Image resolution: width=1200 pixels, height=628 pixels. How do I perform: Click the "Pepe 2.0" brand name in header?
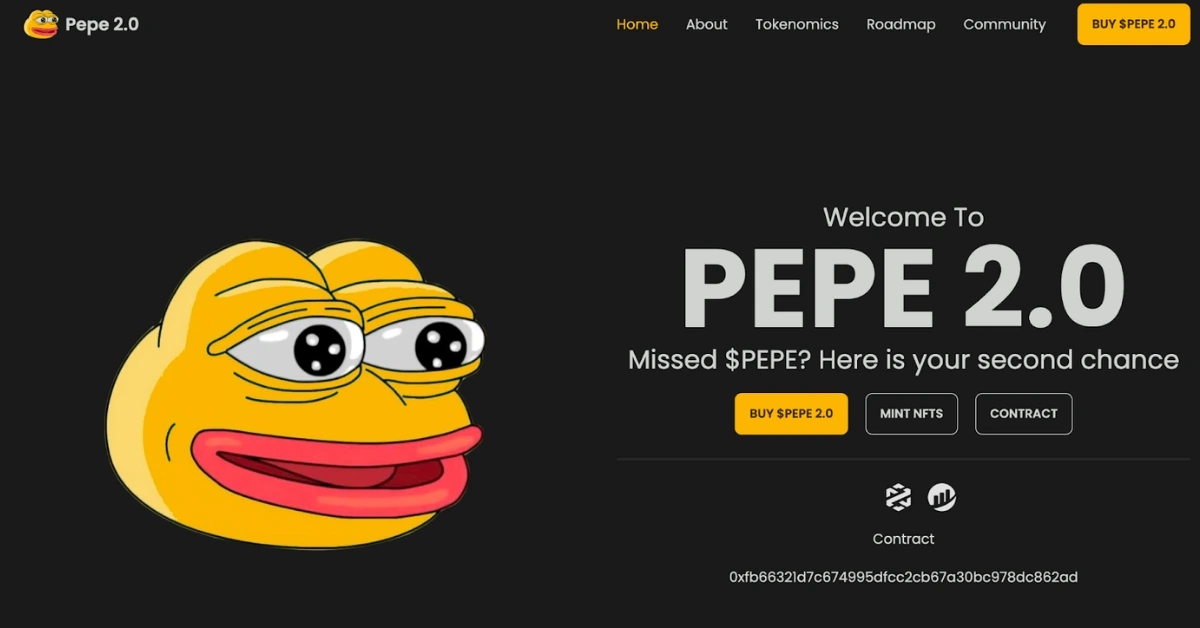[x=102, y=24]
